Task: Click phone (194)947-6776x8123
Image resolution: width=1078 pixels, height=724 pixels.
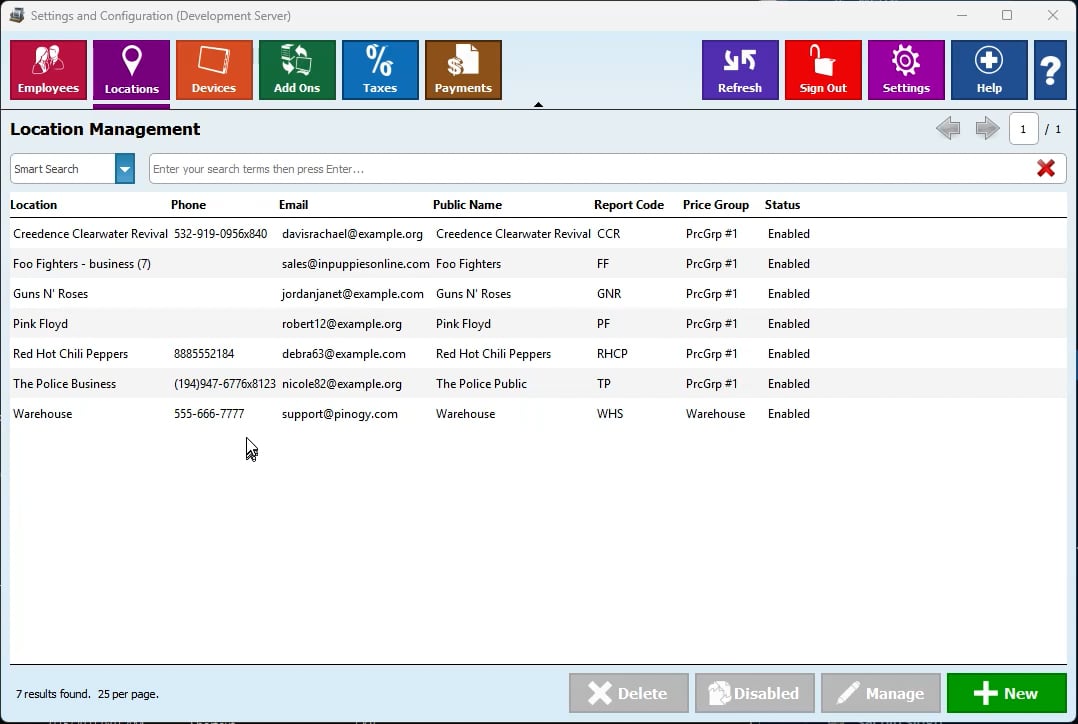Action: (225, 384)
